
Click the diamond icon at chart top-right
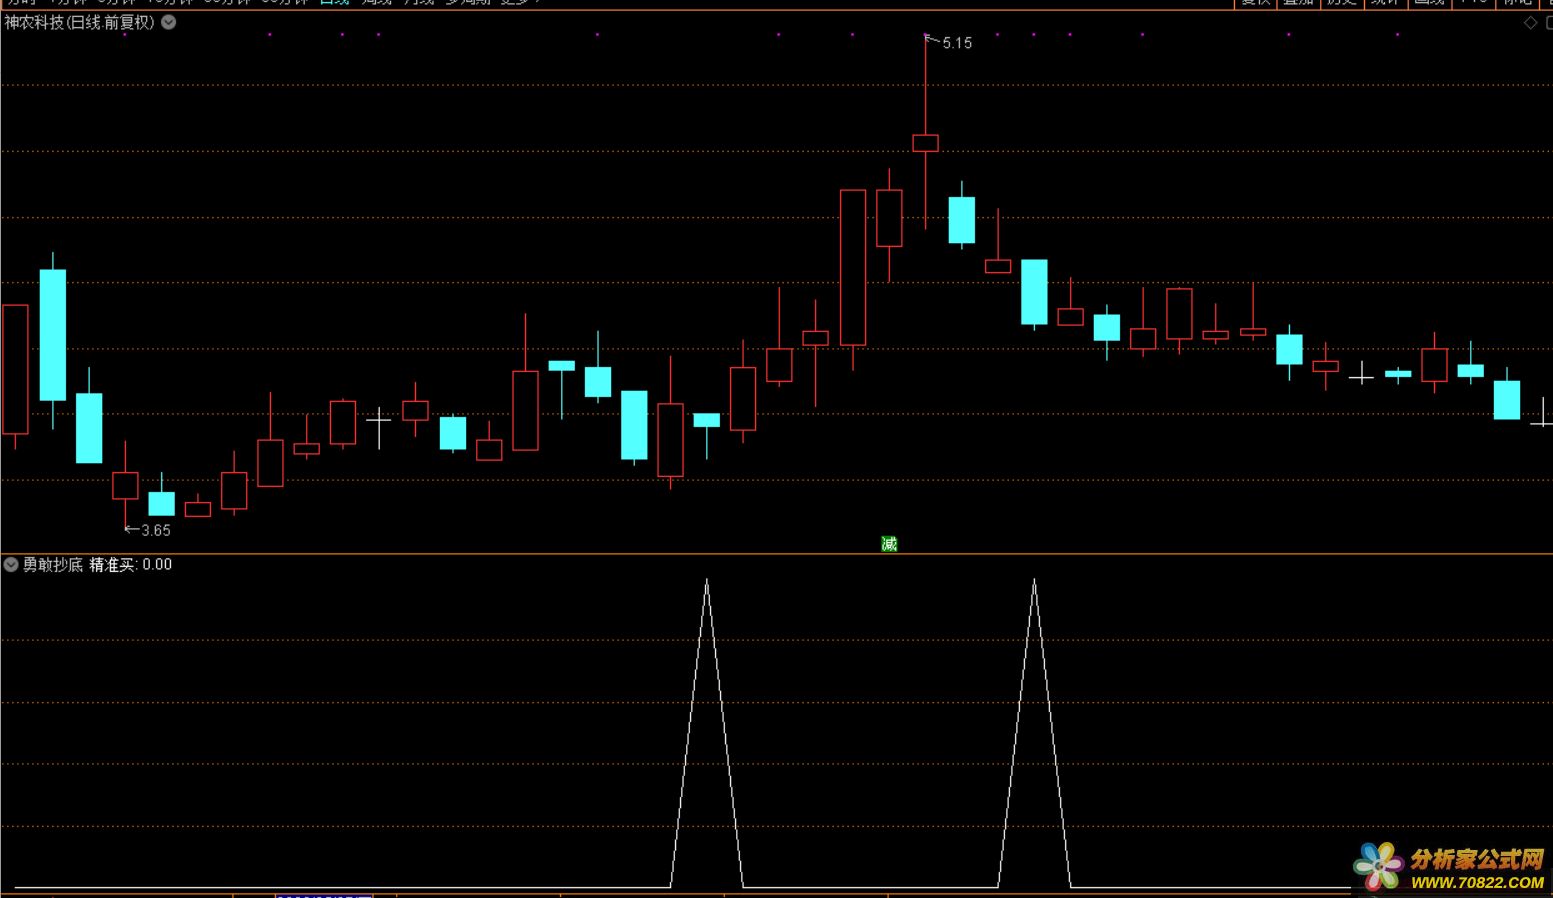pos(1530,23)
